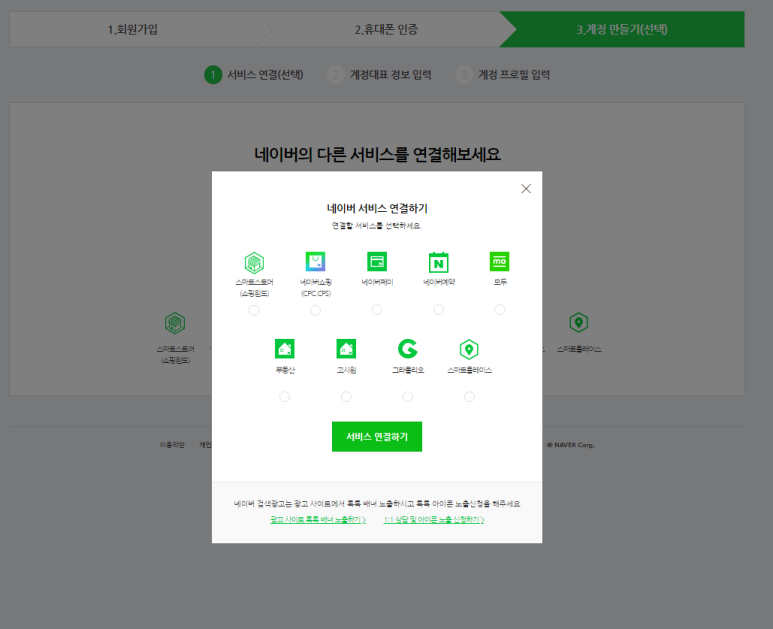Click the NAVER Corp. footer text
Viewport: 773px width, 629px height.
coord(570,445)
